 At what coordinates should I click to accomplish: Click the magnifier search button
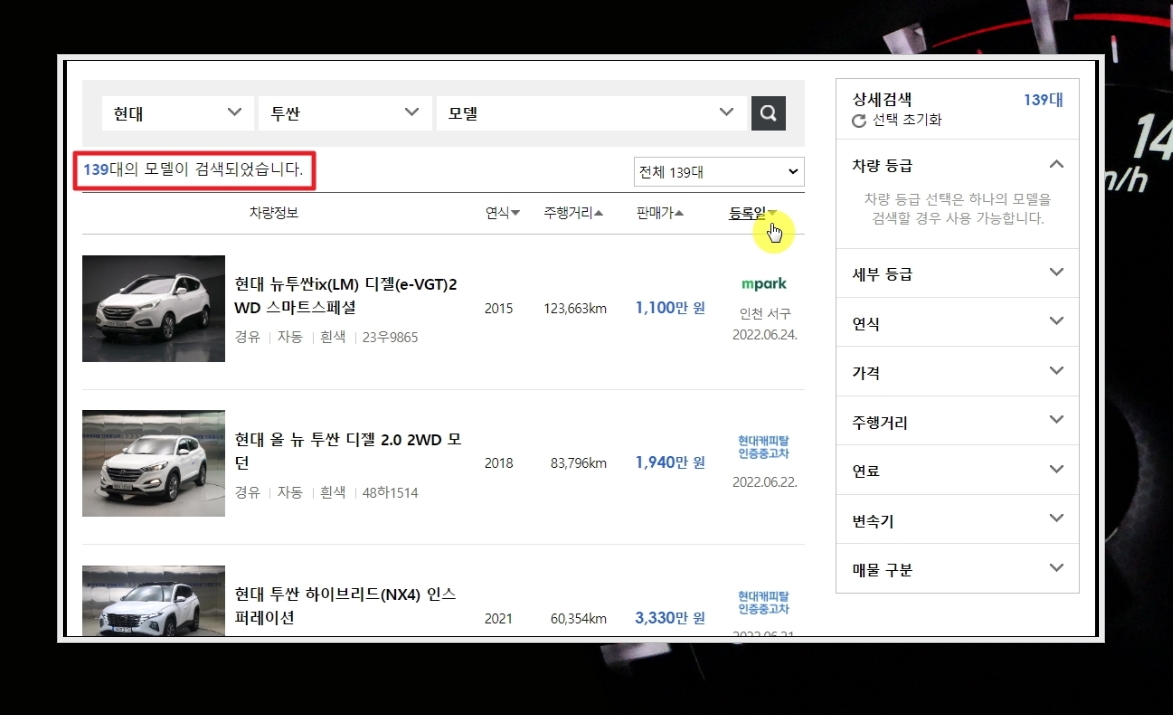(x=768, y=113)
